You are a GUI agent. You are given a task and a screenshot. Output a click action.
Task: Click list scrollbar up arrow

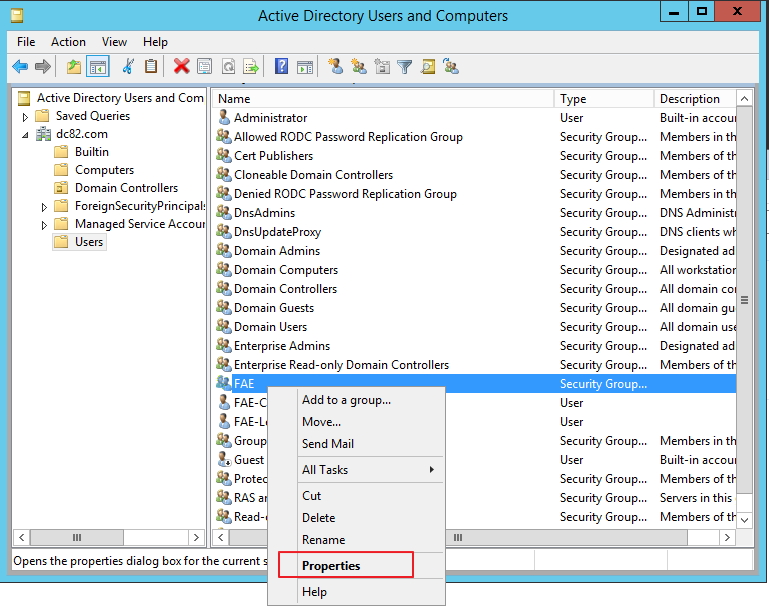click(744, 99)
